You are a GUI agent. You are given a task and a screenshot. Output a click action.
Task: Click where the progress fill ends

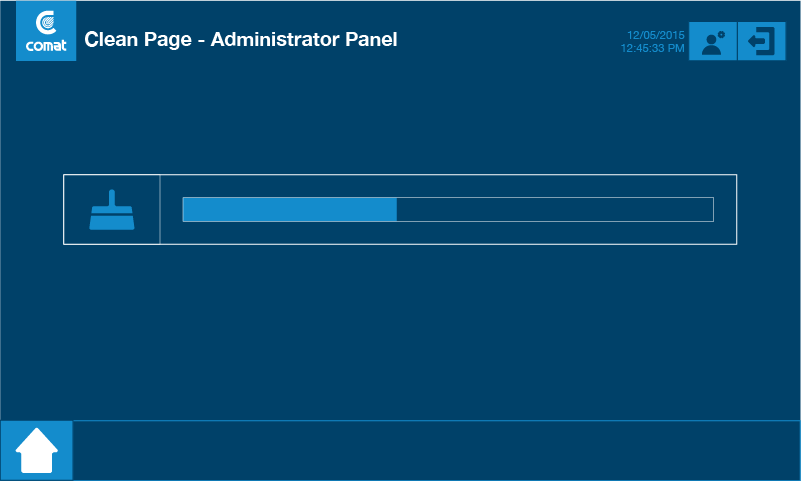pos(397,209)
